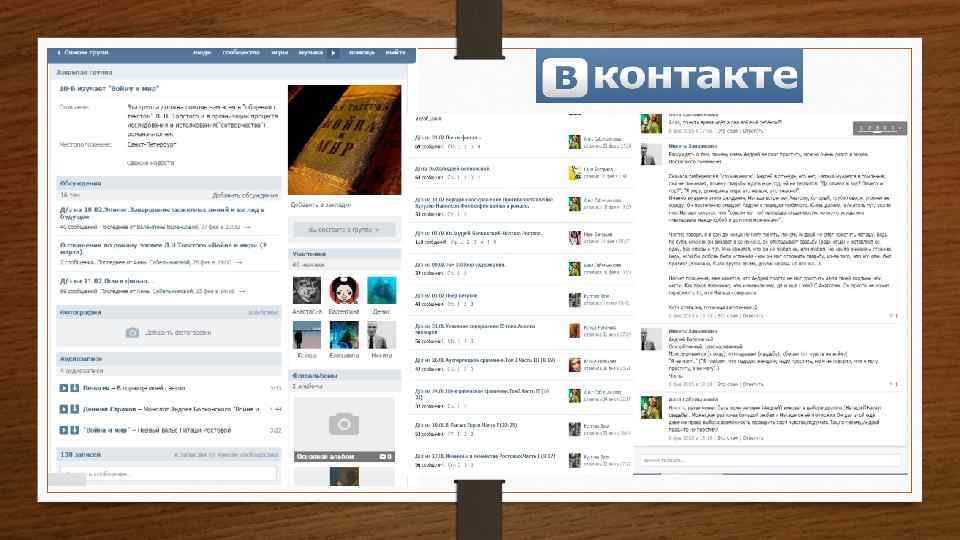
Task: Open the top avatar in the comment thread
Action: click(651, 123)
